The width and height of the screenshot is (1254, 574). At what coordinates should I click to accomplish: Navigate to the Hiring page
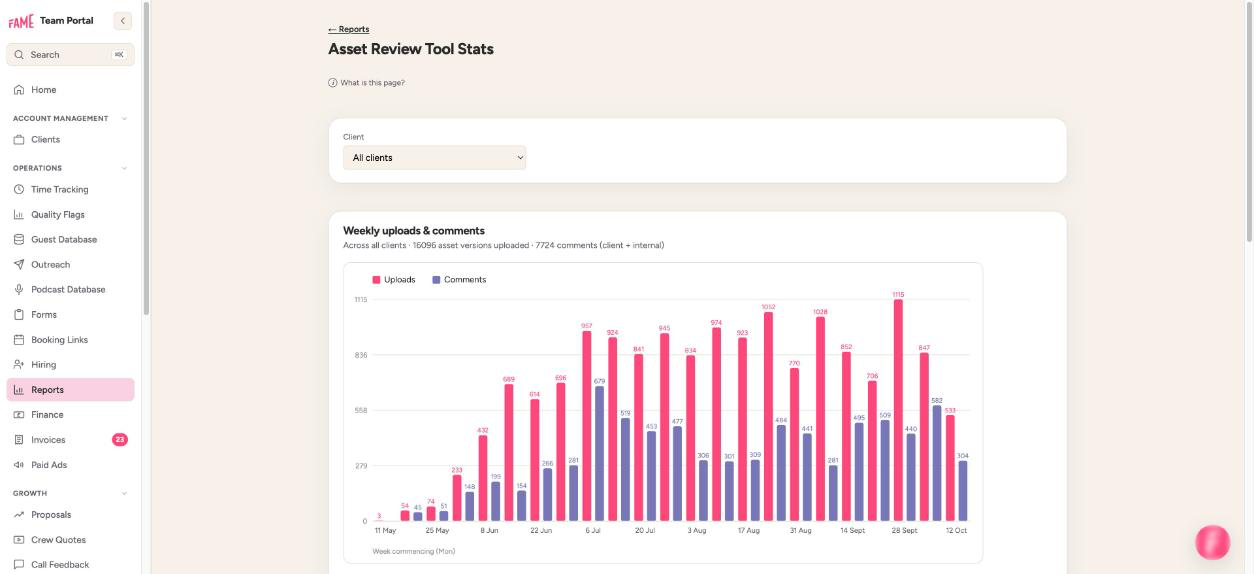[x=70, y=365]
